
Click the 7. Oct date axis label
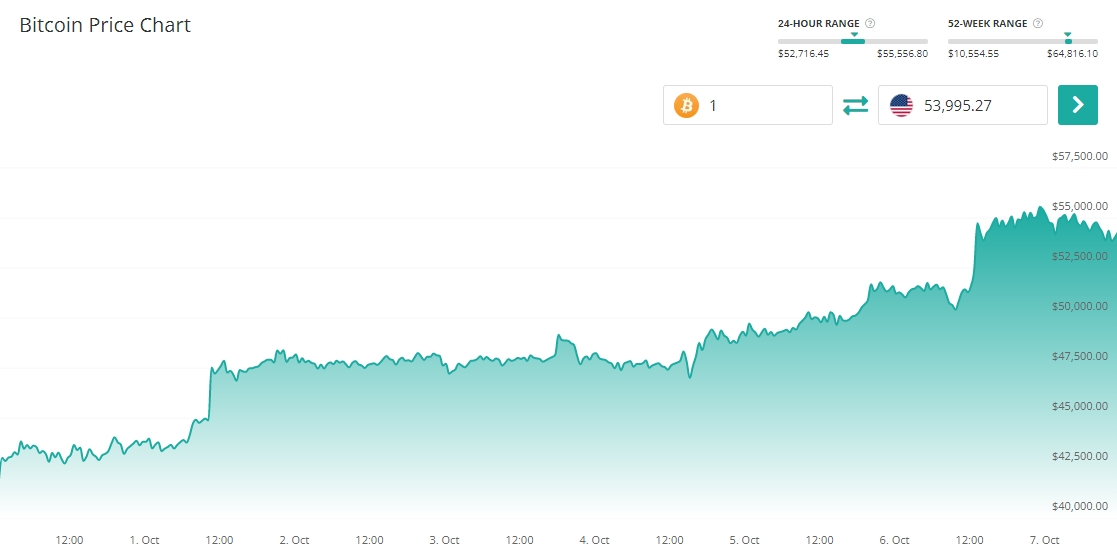click(x=1044, y=540)
